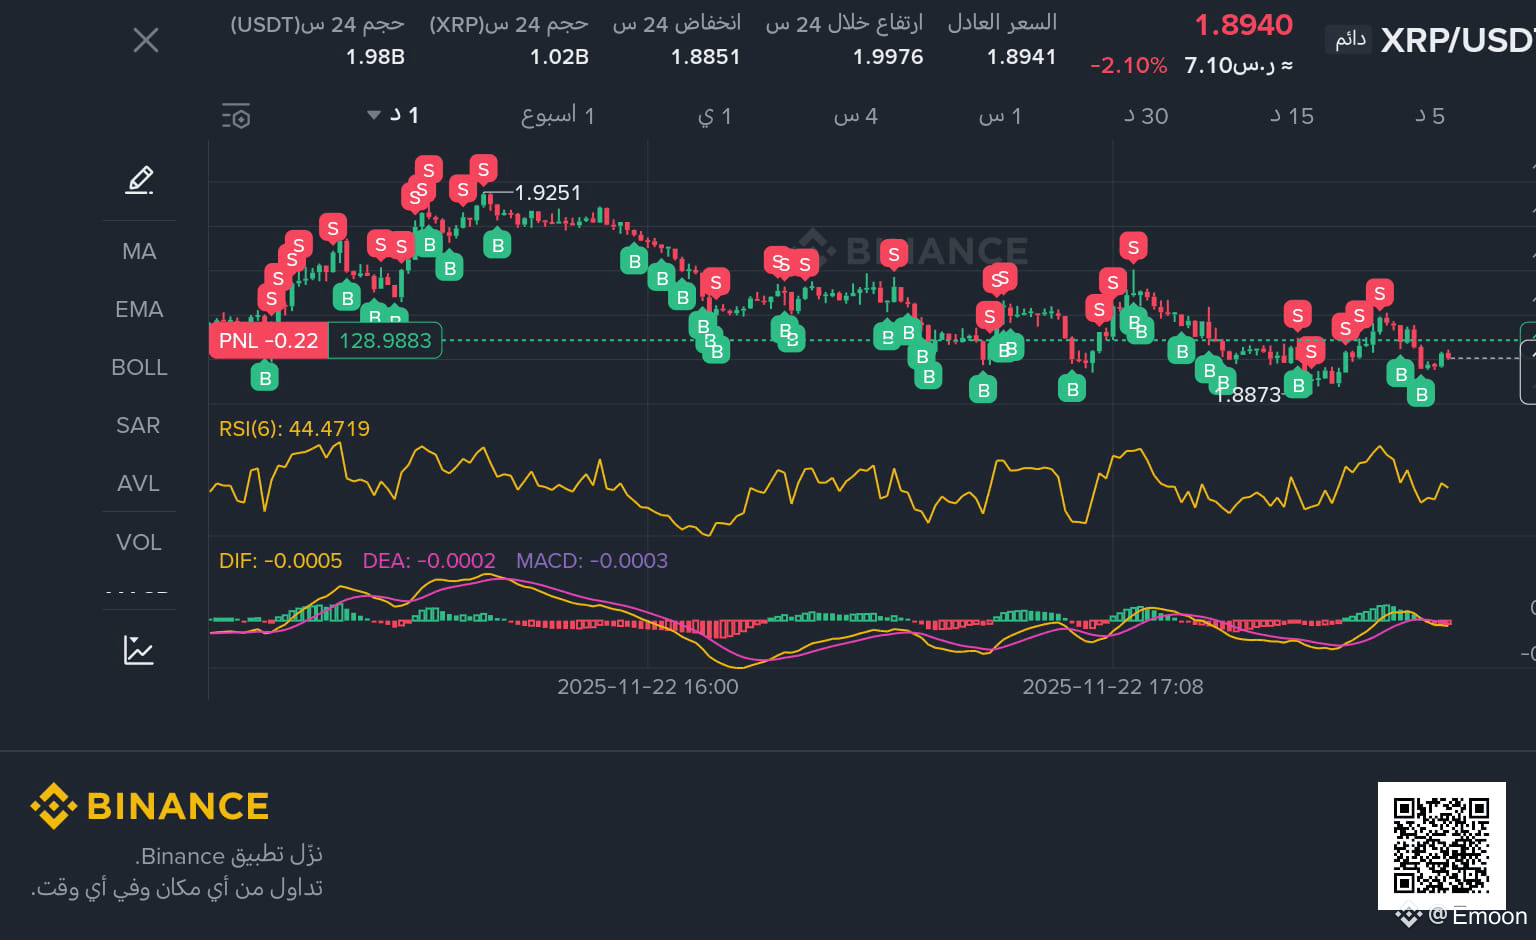The width and height of the screenshot is (1536, 940).
Task: Click the DIF: -0.0005 label
Action: [x=280, y=561]
